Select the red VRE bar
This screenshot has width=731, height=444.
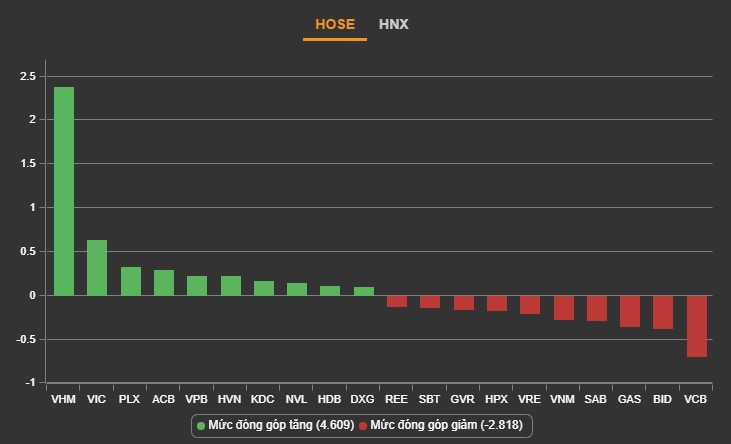coord(530,305)
